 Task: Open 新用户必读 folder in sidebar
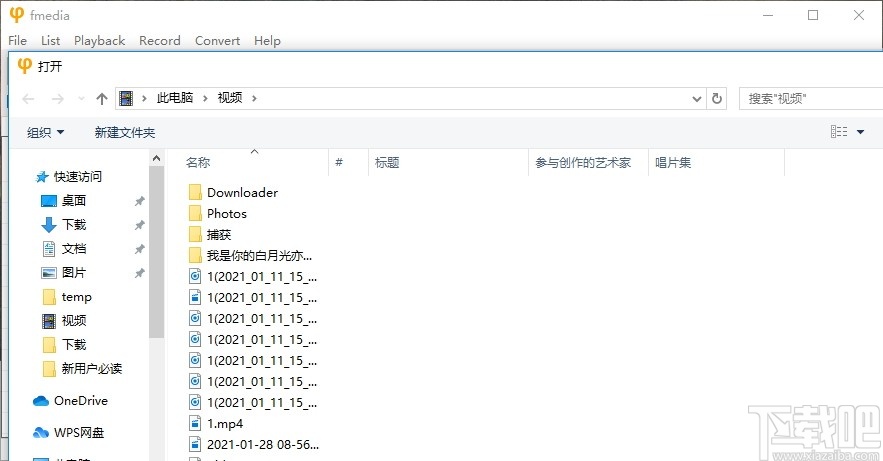tap(92, 369)
